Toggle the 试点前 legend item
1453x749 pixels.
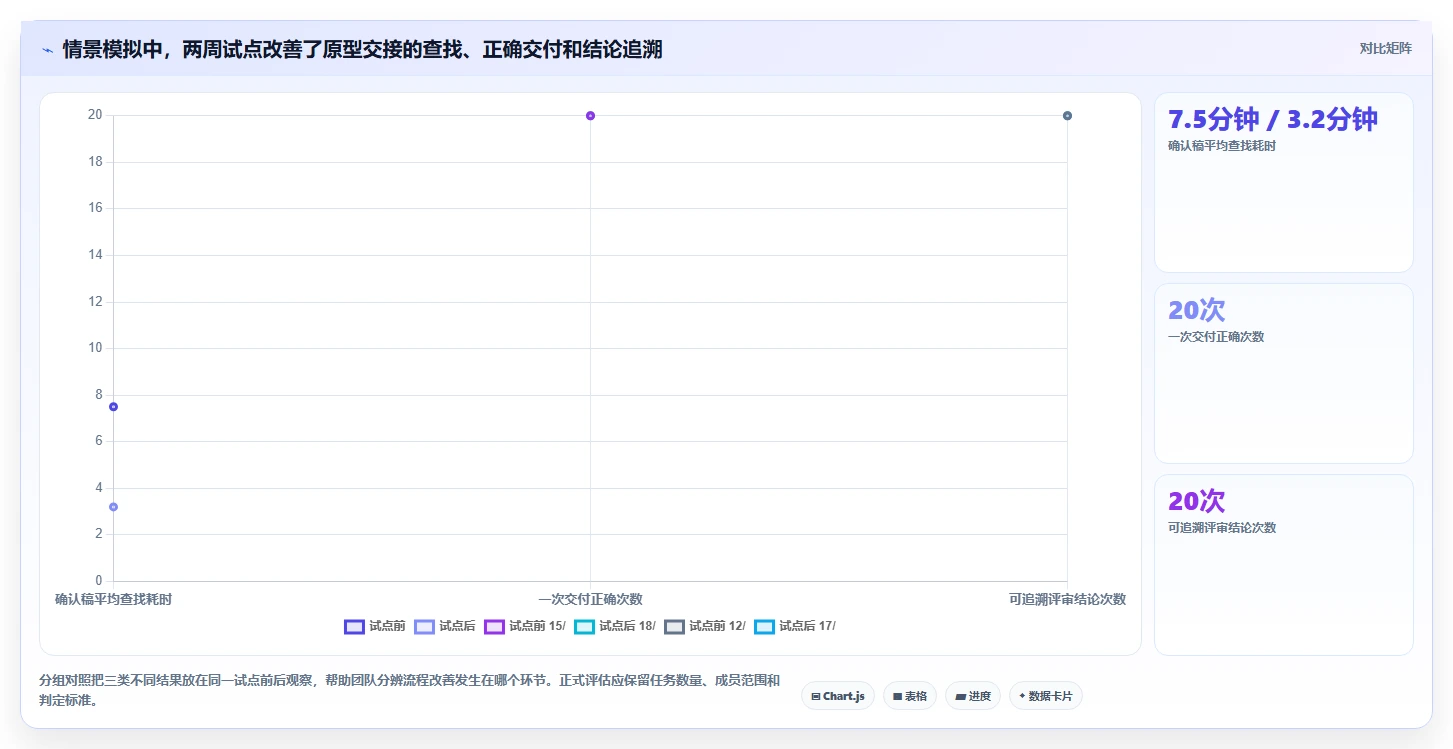(x=375, y=626)
